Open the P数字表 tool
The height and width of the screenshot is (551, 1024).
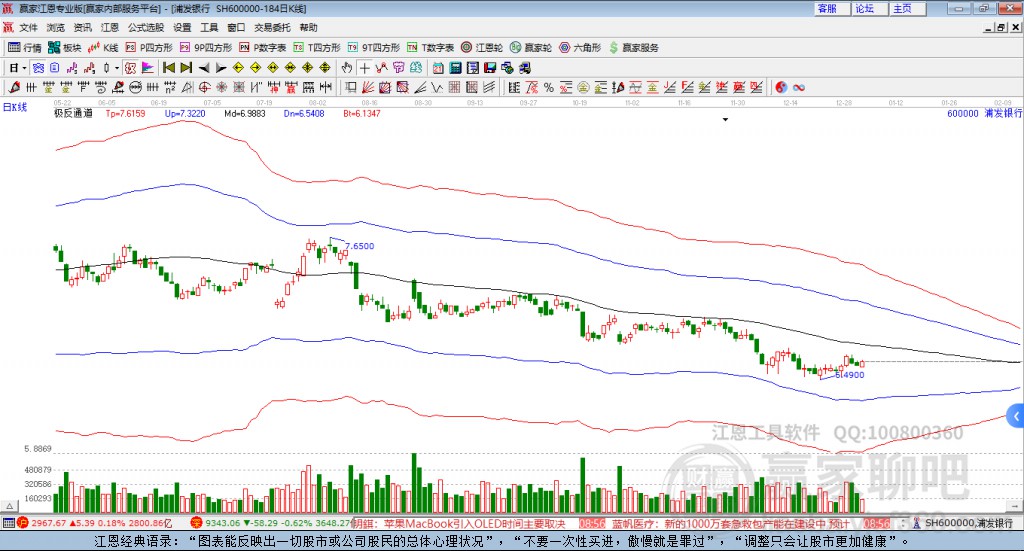pos(263,48)
